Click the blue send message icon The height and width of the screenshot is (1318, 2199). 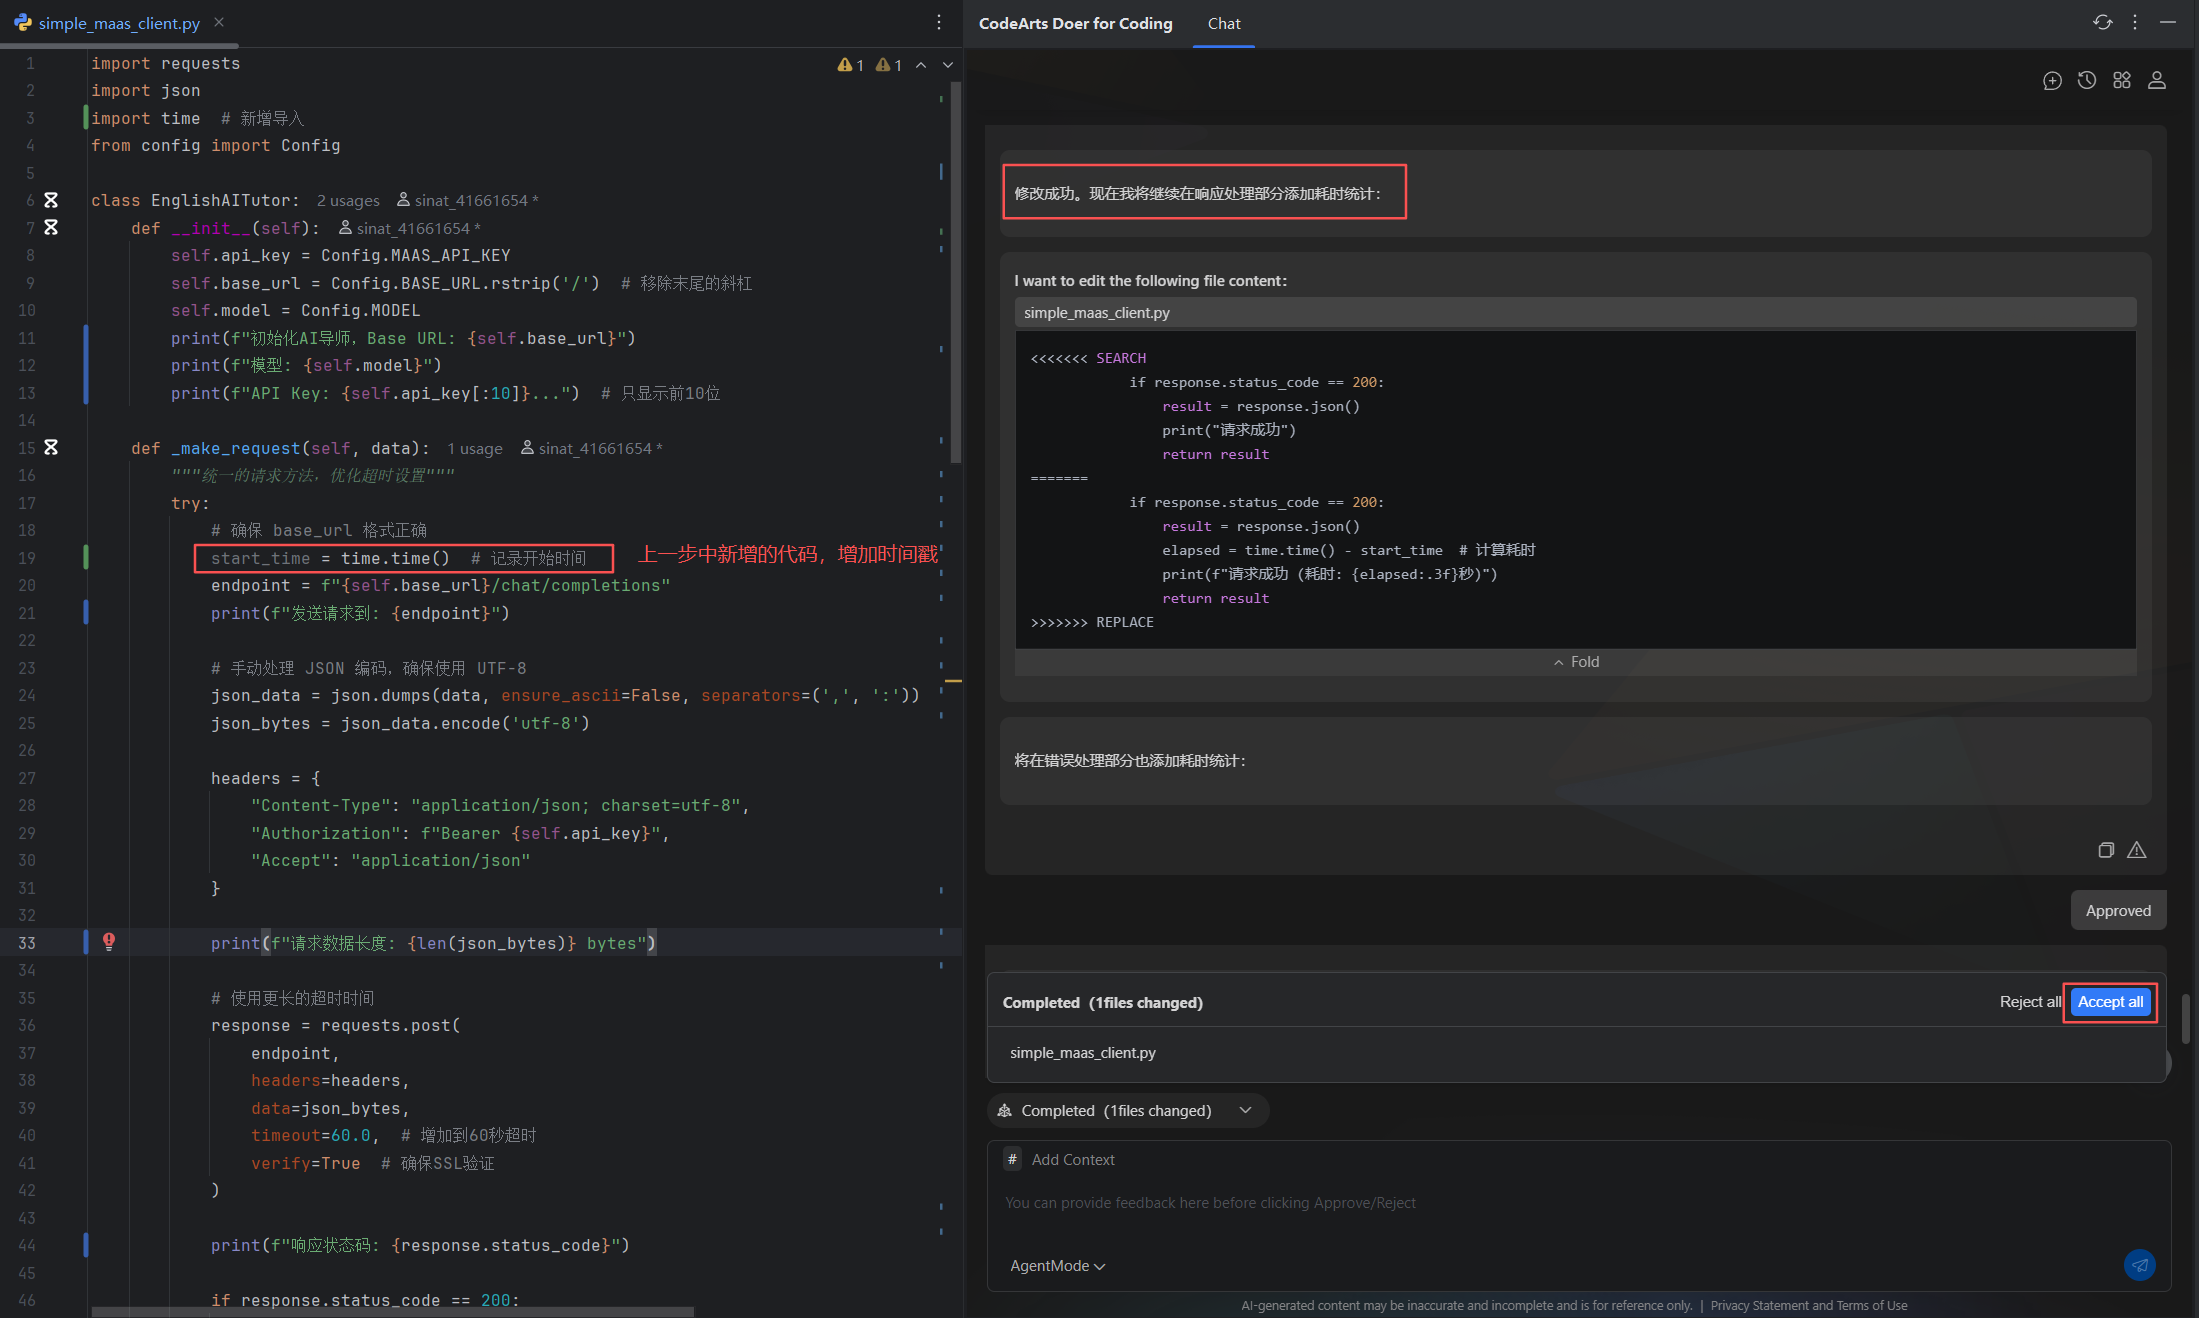point(2139,1265)
